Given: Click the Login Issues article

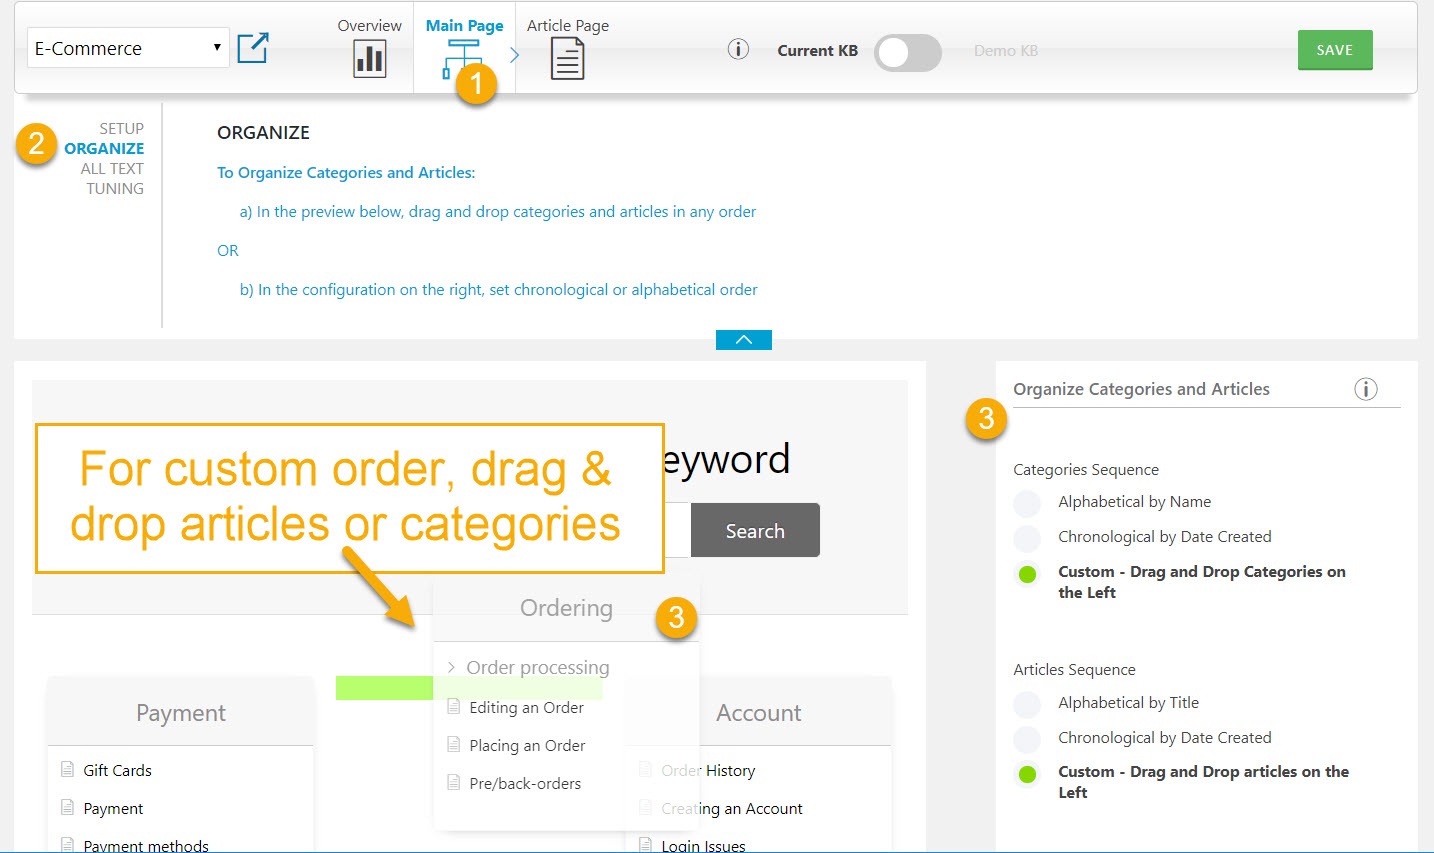Looking at the screenshot, I should tap(703, 846).
